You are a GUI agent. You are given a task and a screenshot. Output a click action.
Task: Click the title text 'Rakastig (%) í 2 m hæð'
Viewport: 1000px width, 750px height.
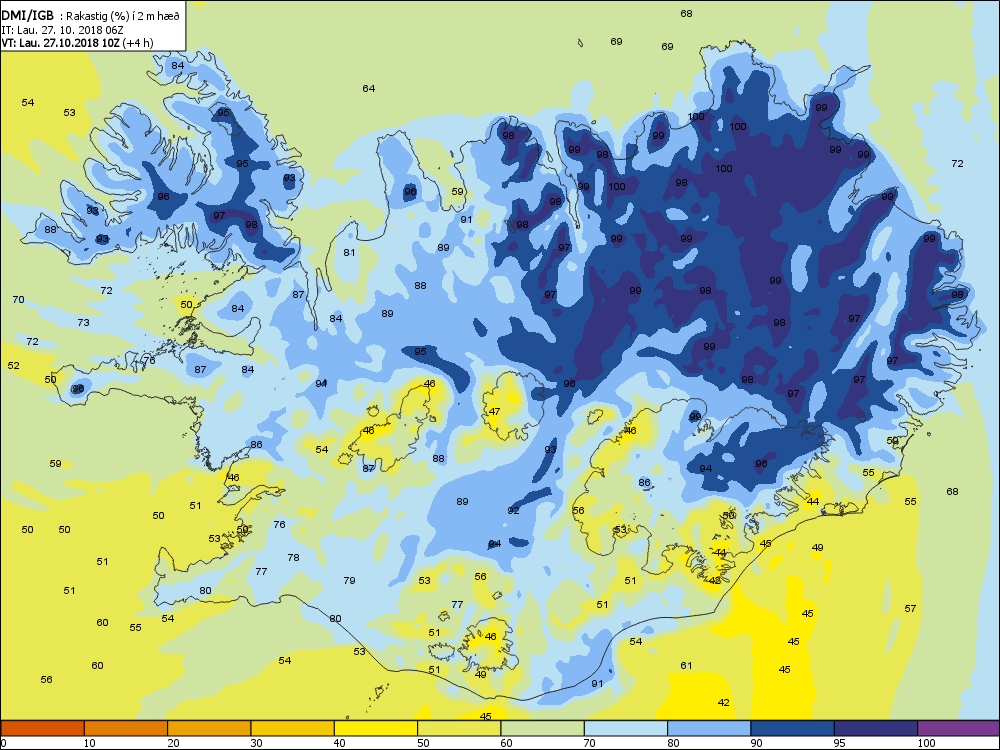point(123,17)
